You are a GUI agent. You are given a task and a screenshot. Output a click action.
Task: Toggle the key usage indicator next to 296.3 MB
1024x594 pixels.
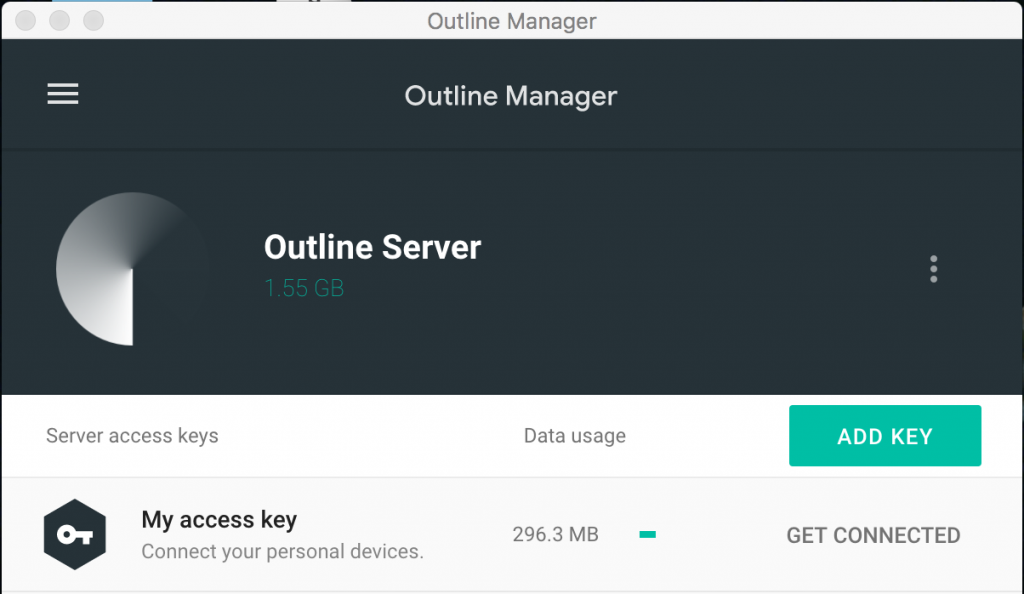point(647,534)
